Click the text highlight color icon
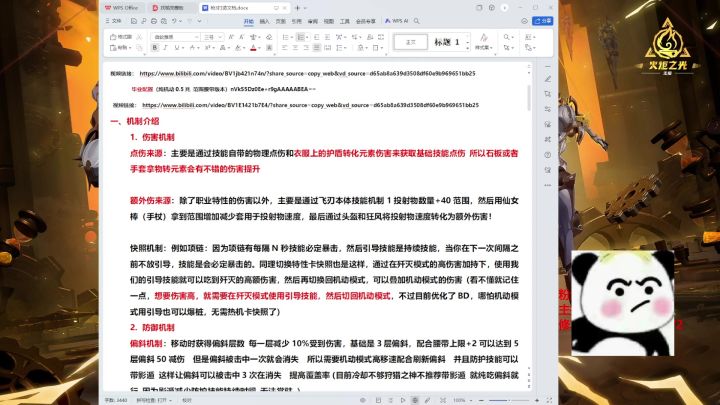 coord(238,47)
